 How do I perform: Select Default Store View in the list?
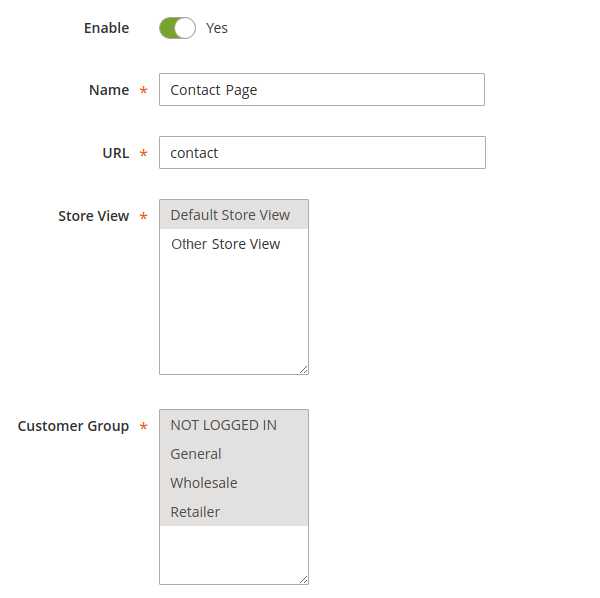coord(233,215)
